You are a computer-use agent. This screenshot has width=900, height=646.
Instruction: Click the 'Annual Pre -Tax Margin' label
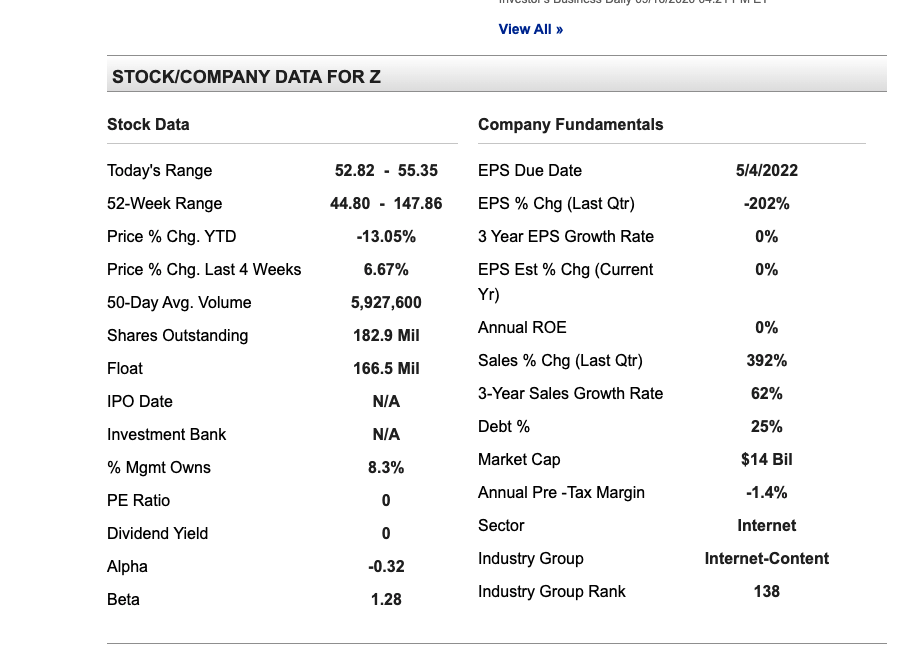point(561,493)
